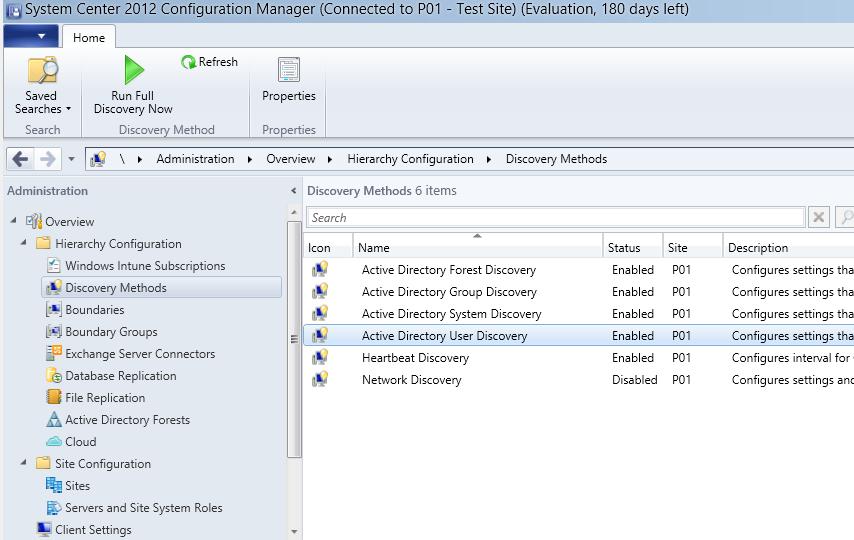Sort by the Name column header
The height and width of the screenshot is (540, 854).
(478, 247)
